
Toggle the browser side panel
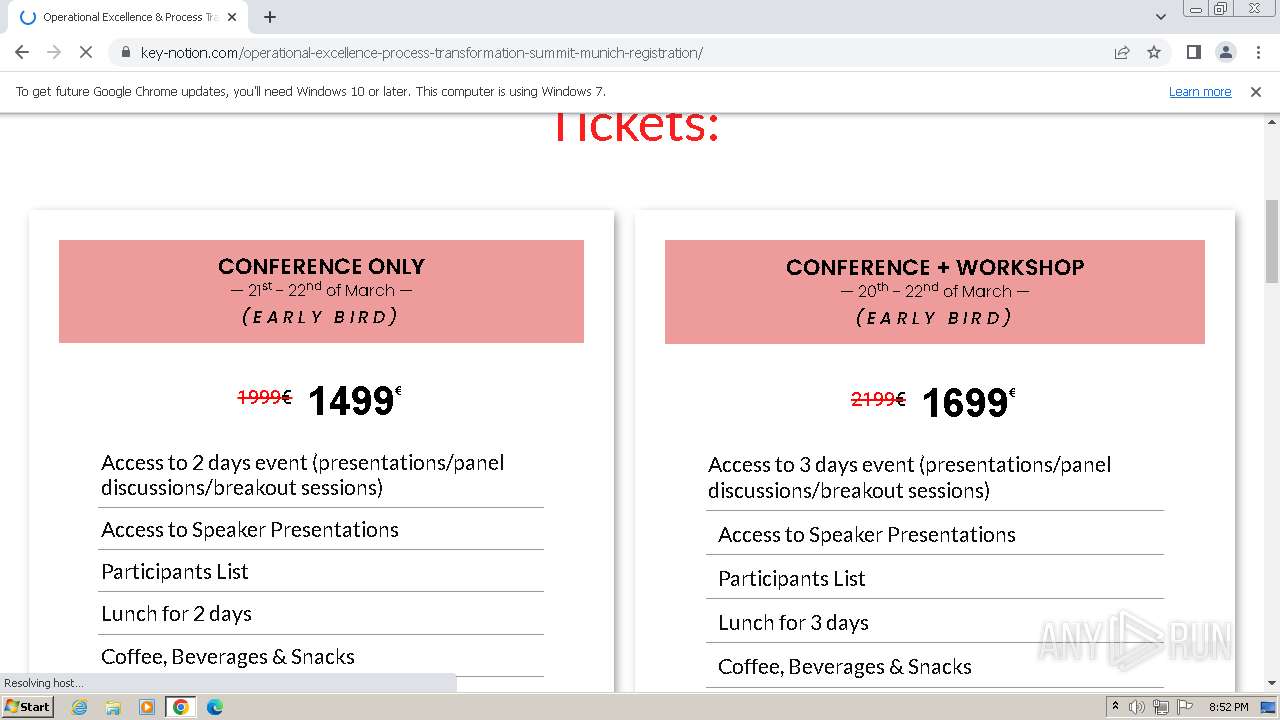1193,52
